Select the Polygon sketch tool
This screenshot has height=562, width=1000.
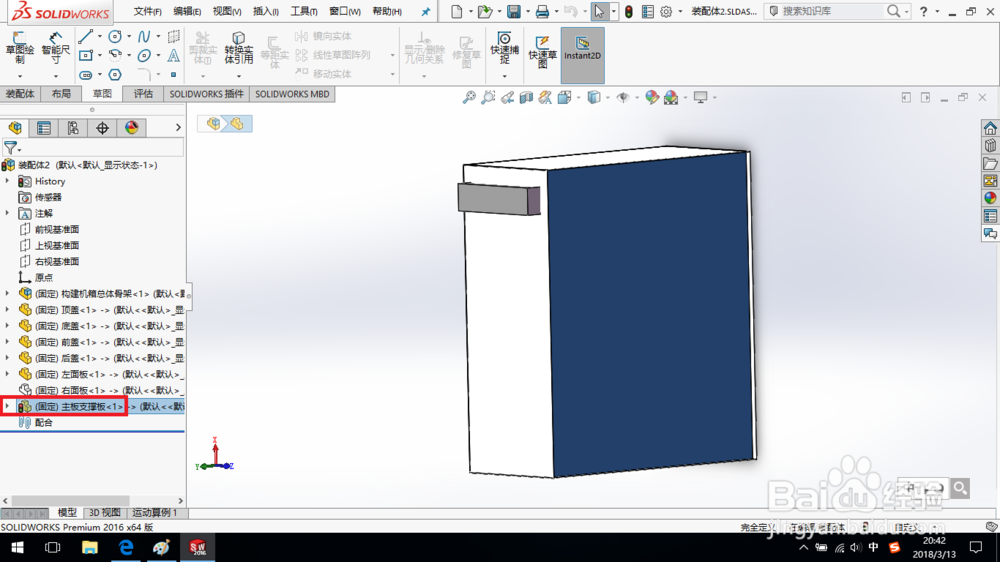(115, 75)
